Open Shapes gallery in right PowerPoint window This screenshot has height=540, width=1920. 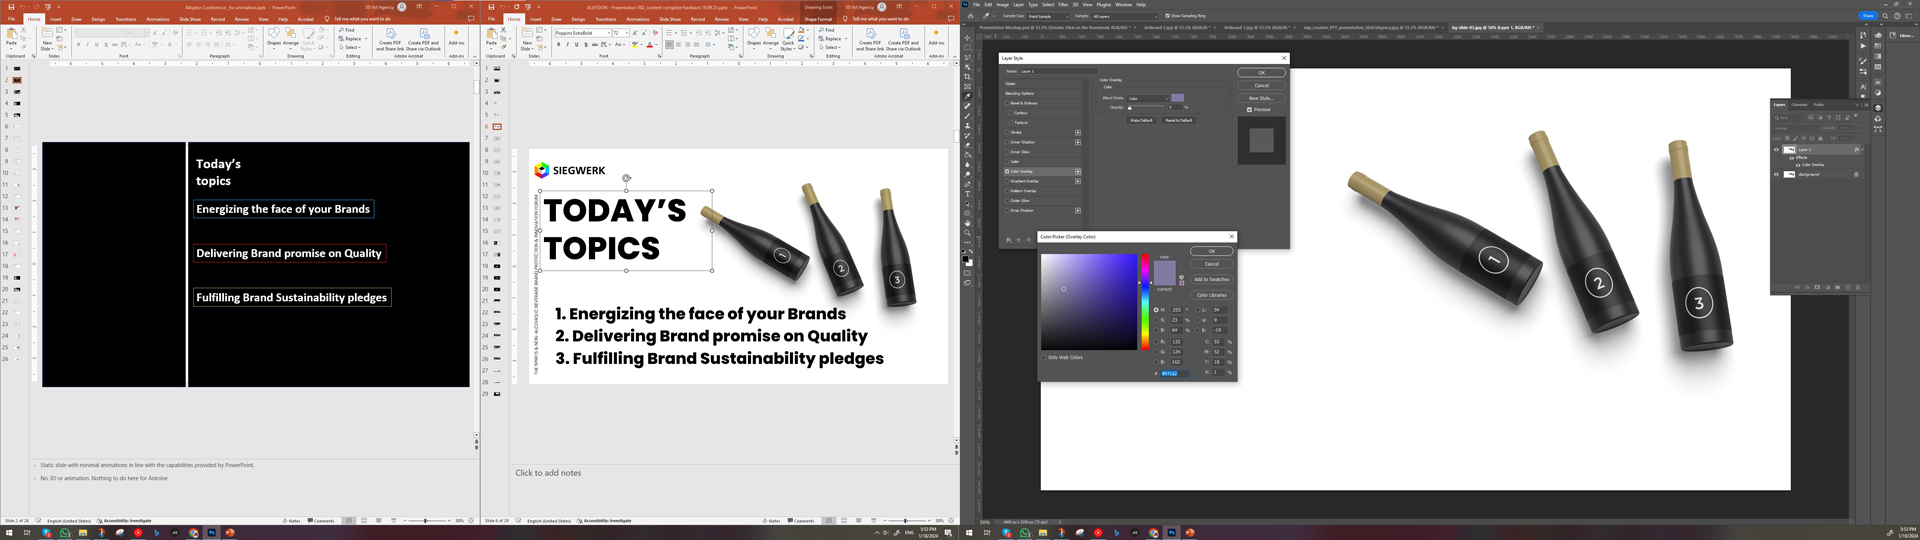pyautogui.click(x=753, y=38)
